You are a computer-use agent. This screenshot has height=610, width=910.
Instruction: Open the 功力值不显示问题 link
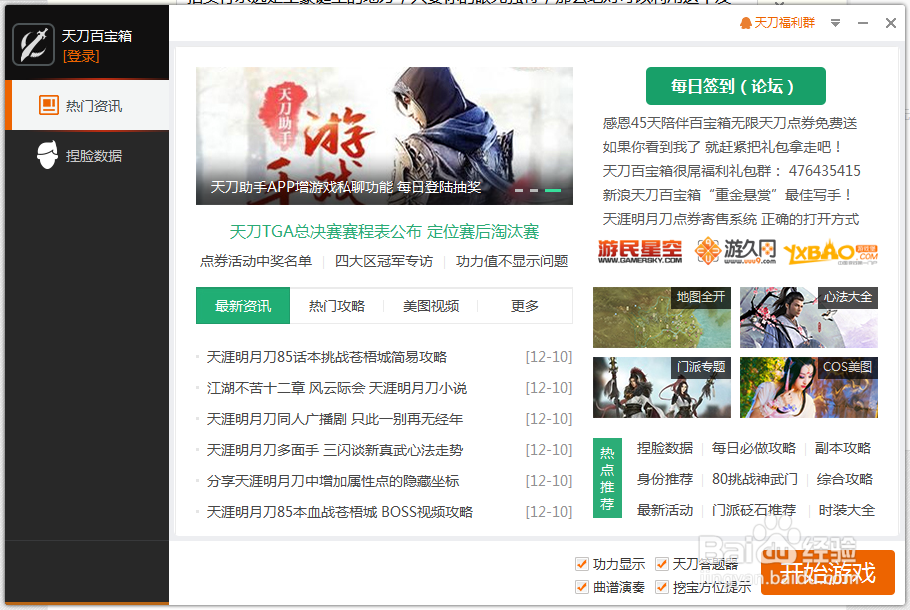click(x=512, y=261)
